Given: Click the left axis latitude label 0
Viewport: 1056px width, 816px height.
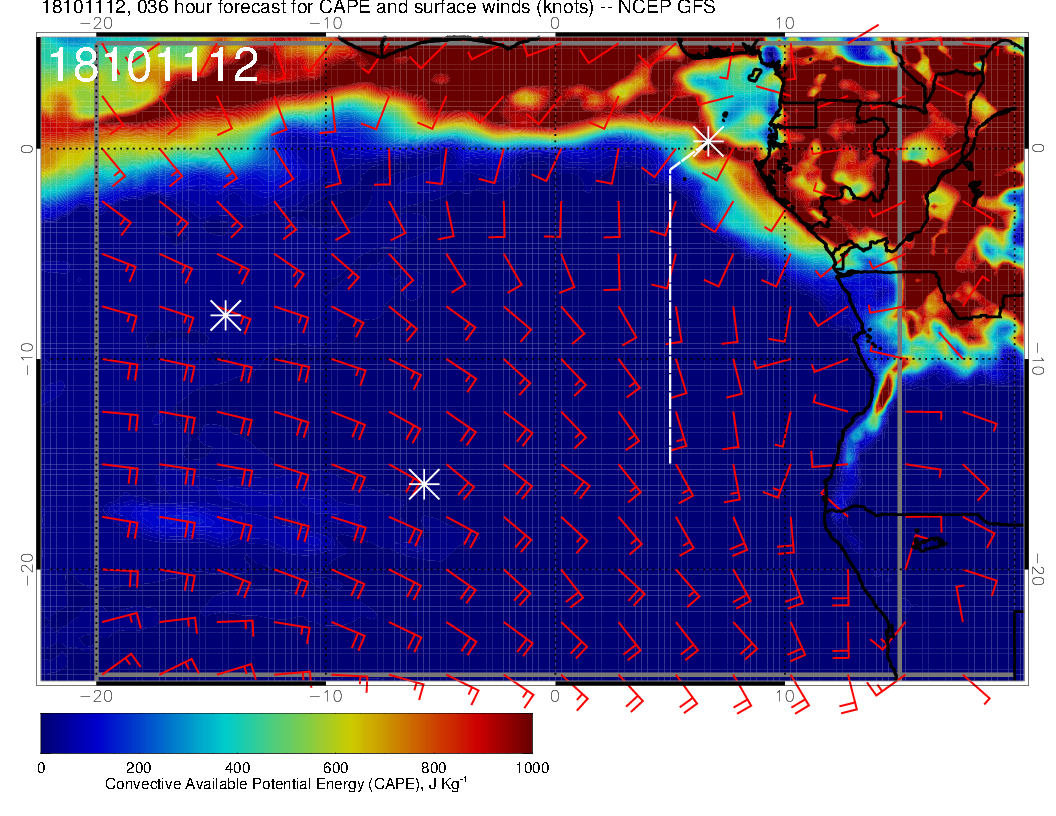Looking at the screenshot, I should click(26, 149).
